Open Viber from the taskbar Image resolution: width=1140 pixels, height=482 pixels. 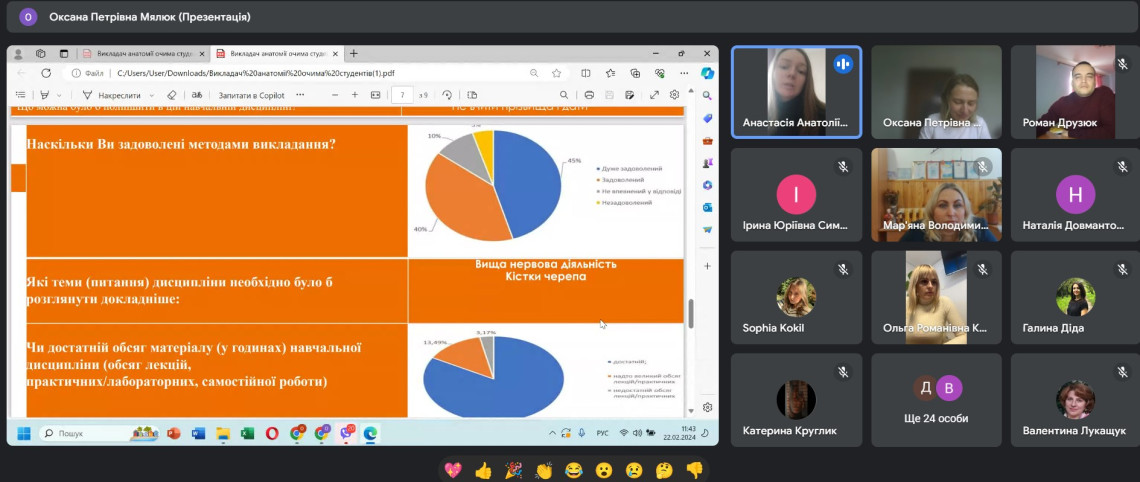[x=345, y=433]
